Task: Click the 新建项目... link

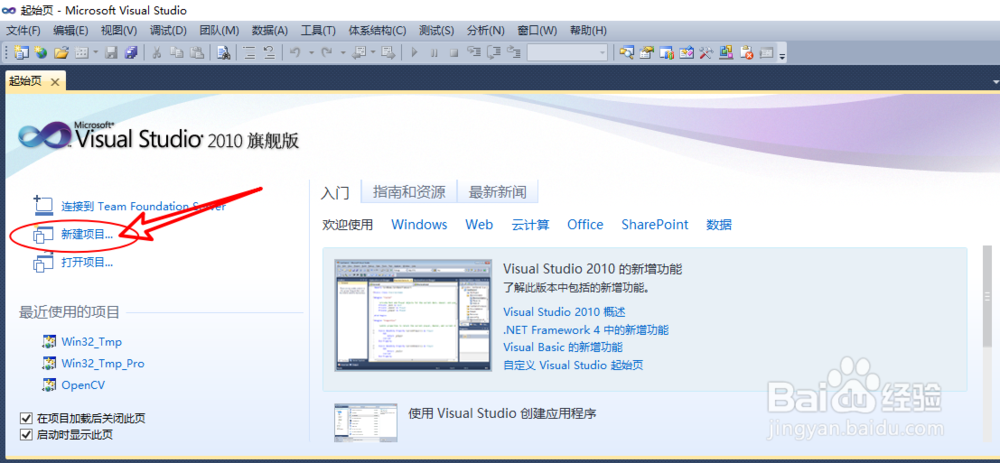Action: coord(87,234)
